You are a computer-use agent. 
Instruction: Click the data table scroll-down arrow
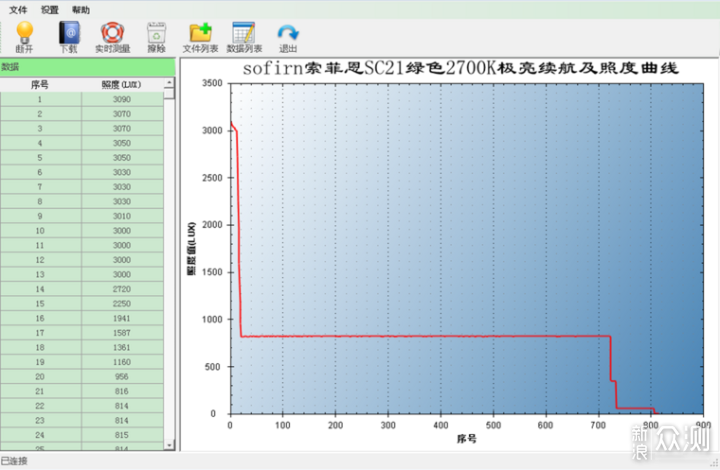[x=169, y=445]
